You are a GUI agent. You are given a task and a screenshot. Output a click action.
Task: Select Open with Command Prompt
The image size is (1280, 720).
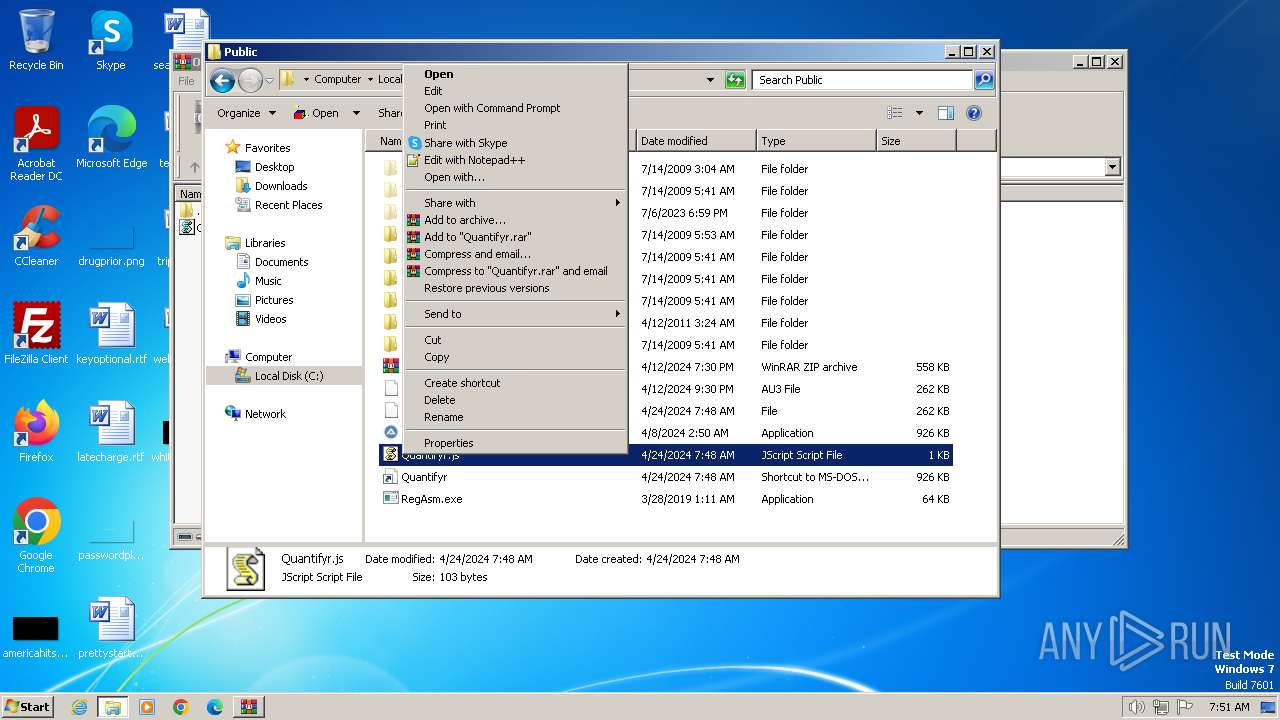(x=515, y=108)
